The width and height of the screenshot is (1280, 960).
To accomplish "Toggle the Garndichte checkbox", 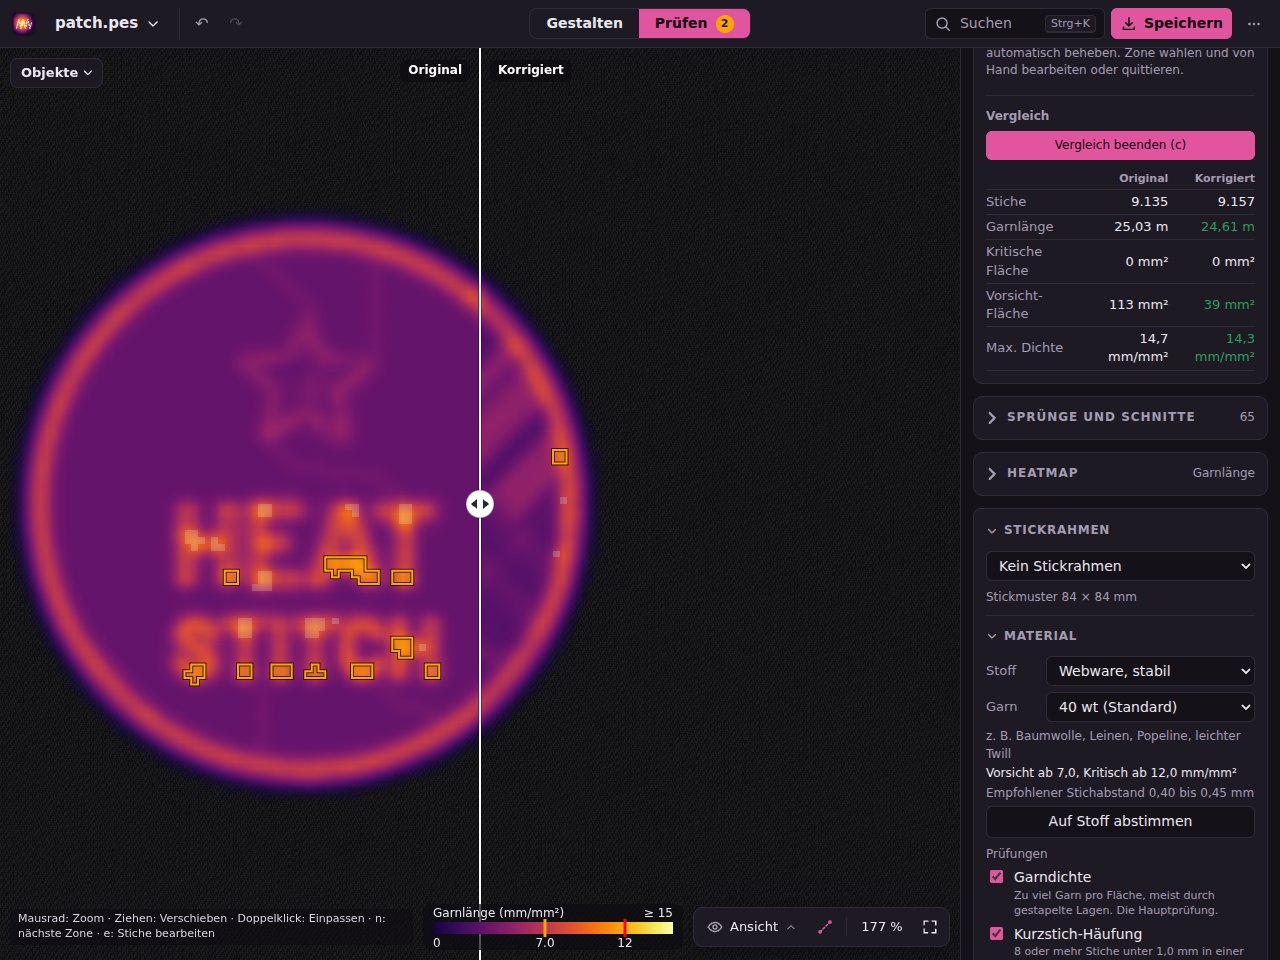I will click(x=996, y=877).
